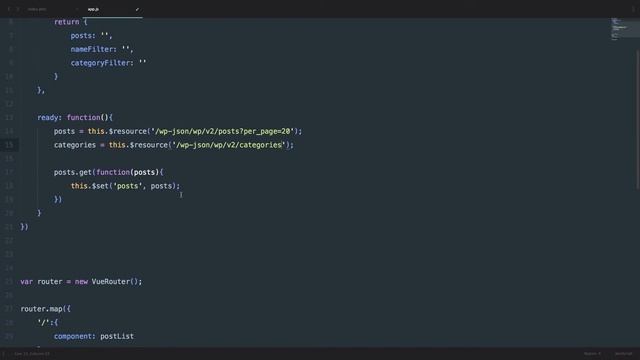The height and width of the screenshot is (360, 640).
Task: Close the app.js tab via its modified marker
Action: [x=137, y=9]
